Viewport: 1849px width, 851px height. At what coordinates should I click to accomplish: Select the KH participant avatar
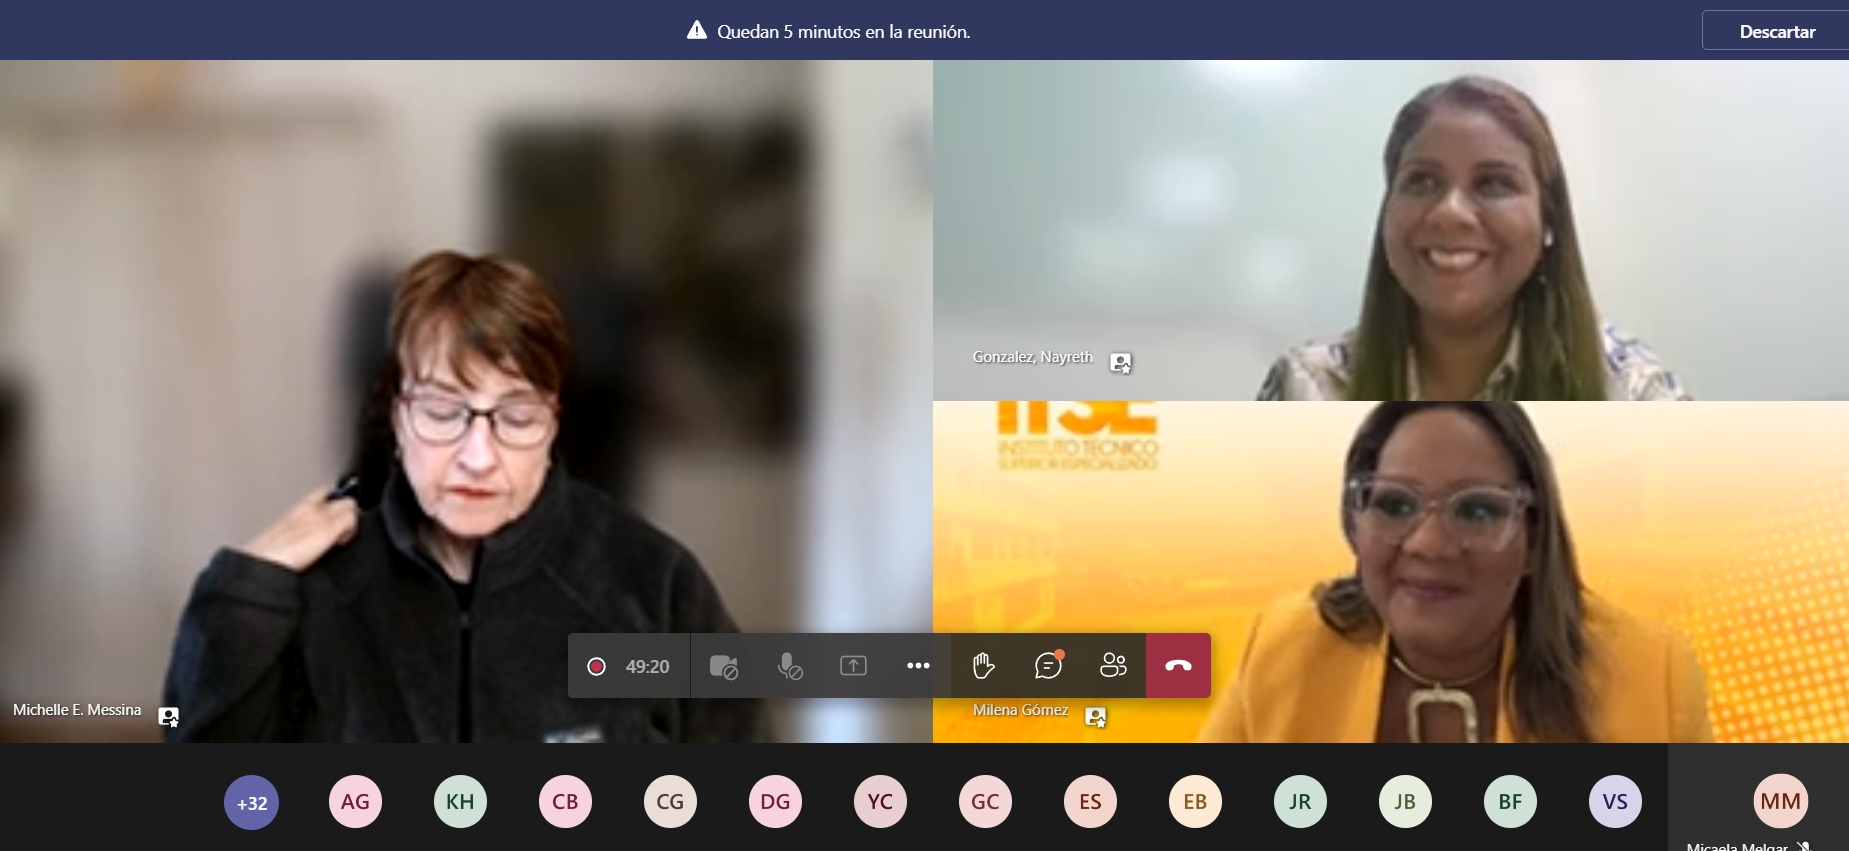click(460, 802)
